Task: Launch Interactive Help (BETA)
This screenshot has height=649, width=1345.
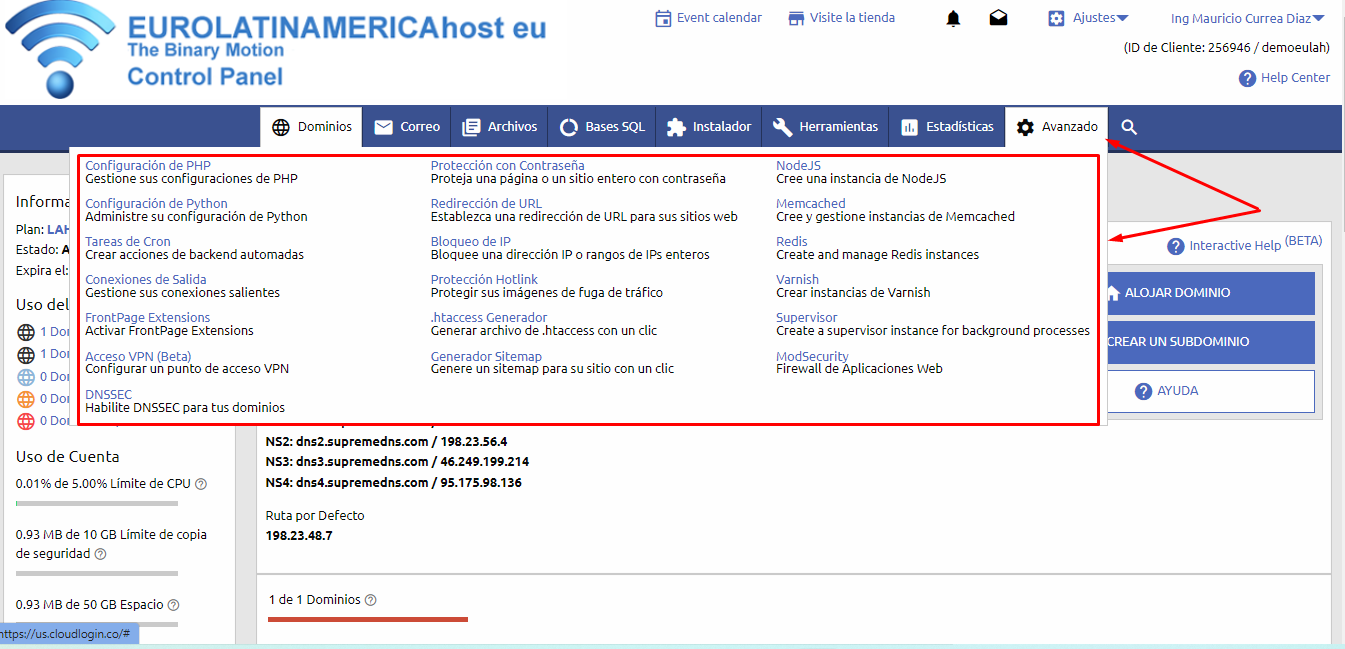Action: 1244,245
